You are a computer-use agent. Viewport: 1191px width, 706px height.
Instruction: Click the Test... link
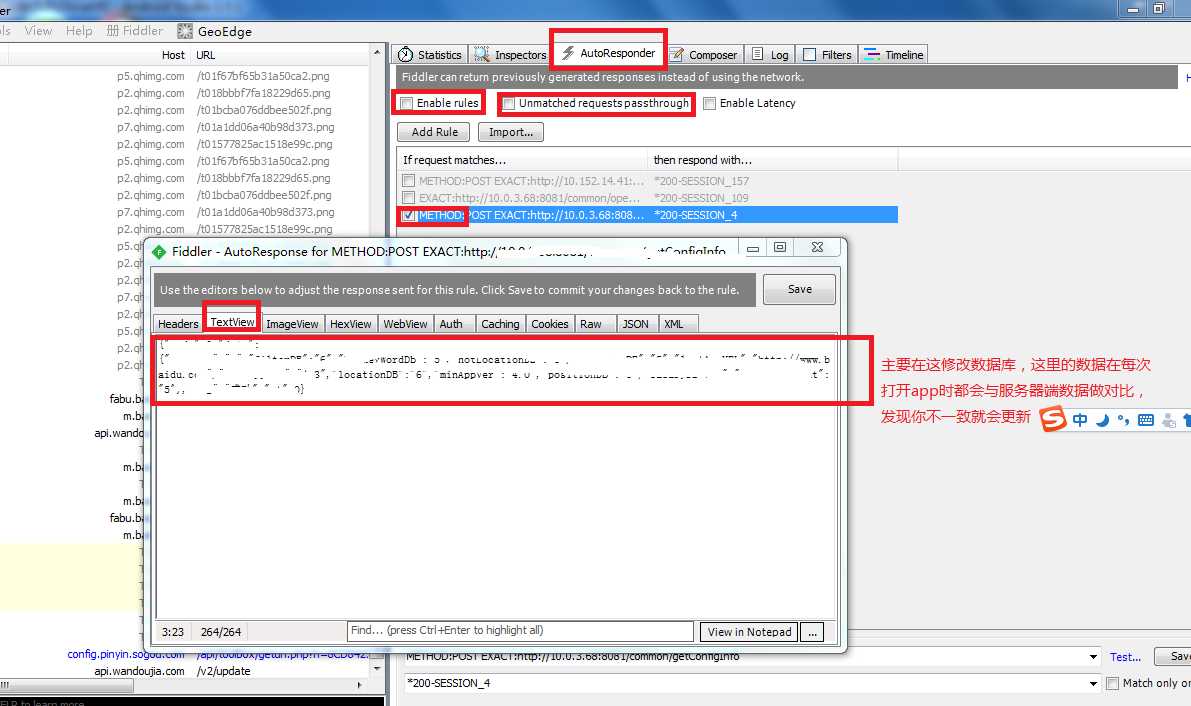pos(1125,657)
